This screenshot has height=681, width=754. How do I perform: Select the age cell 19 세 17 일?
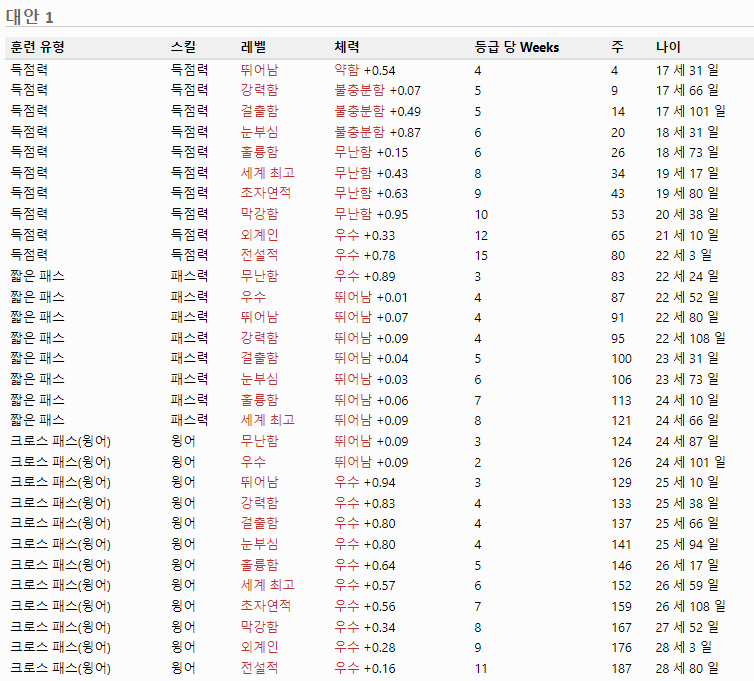pos(687,173)
